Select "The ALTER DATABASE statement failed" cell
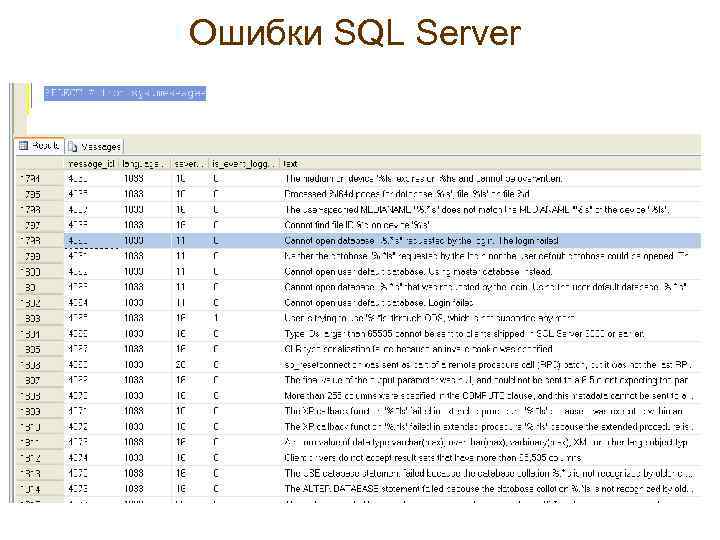720x540 pixels. click(x=490, y=489)
